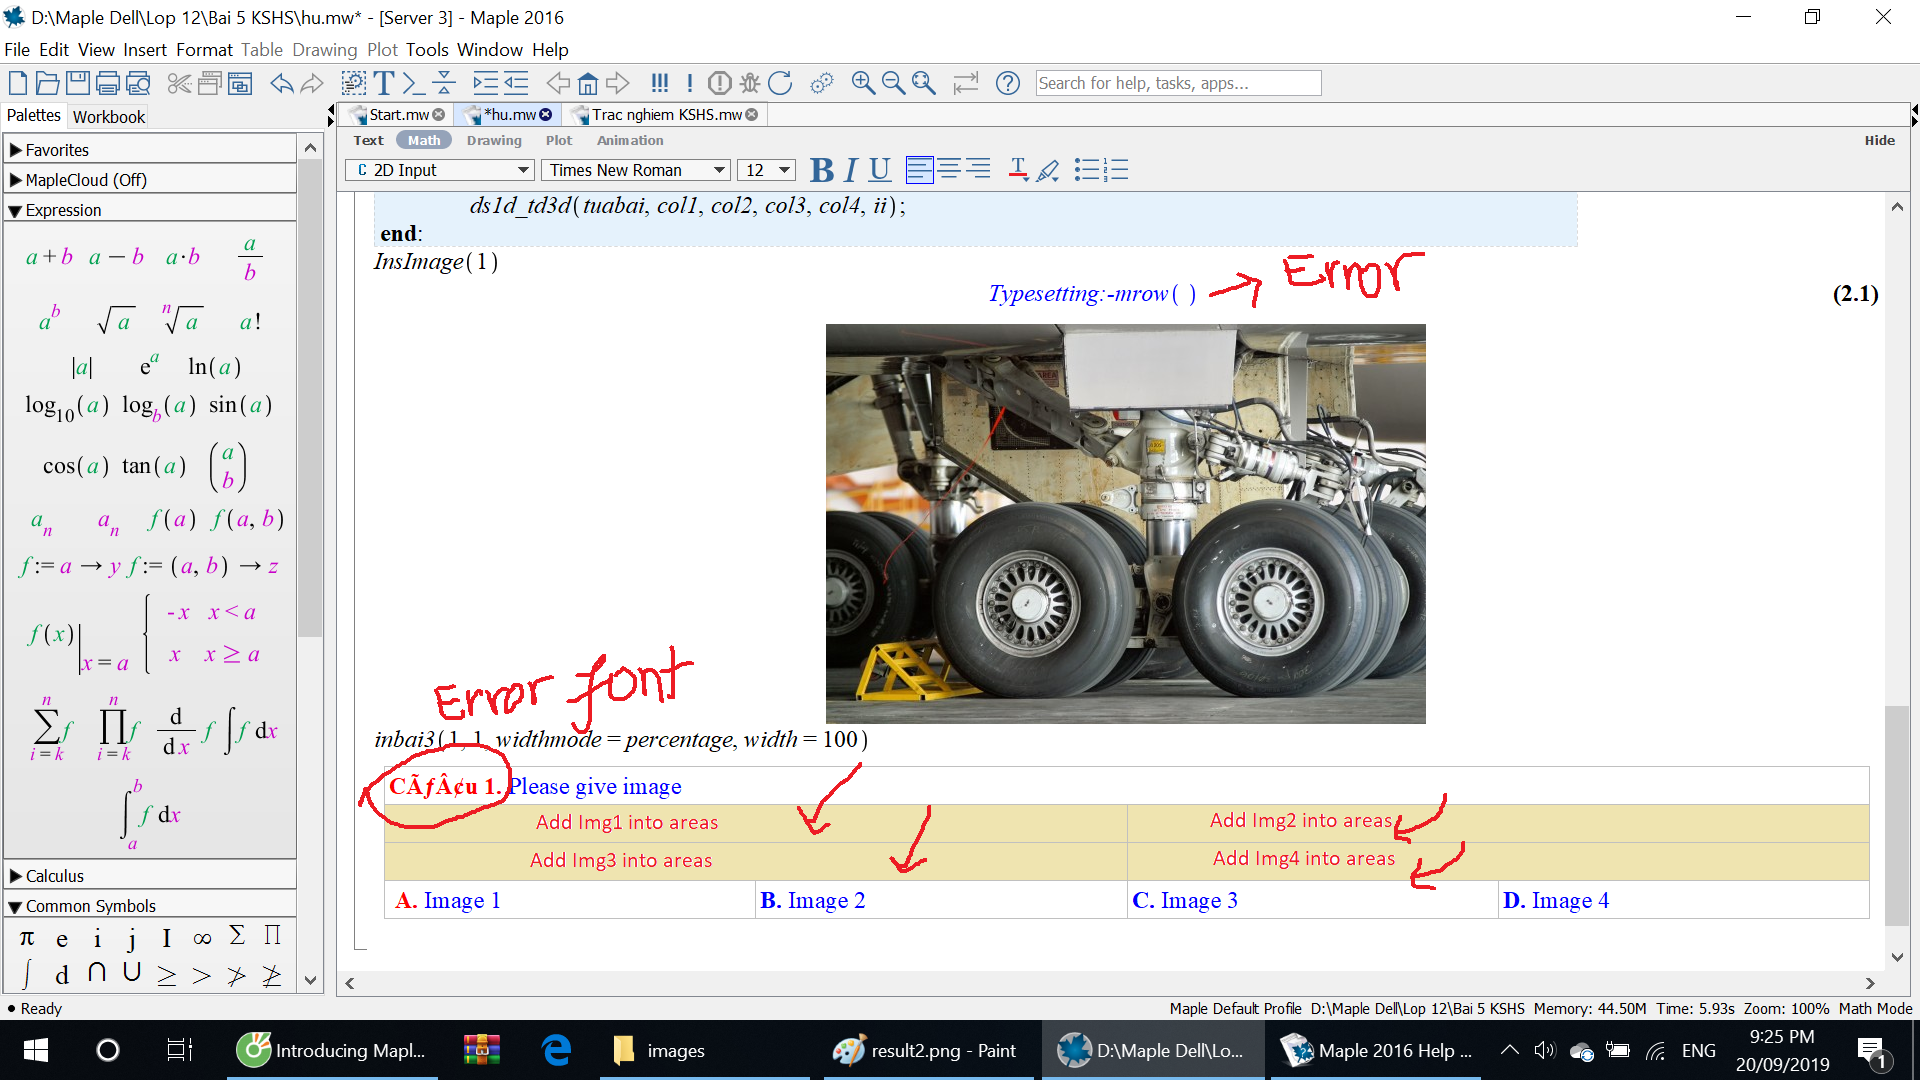
Task: Center-align the paragraph
Action: pyautogui.click(x=949, y=170)
